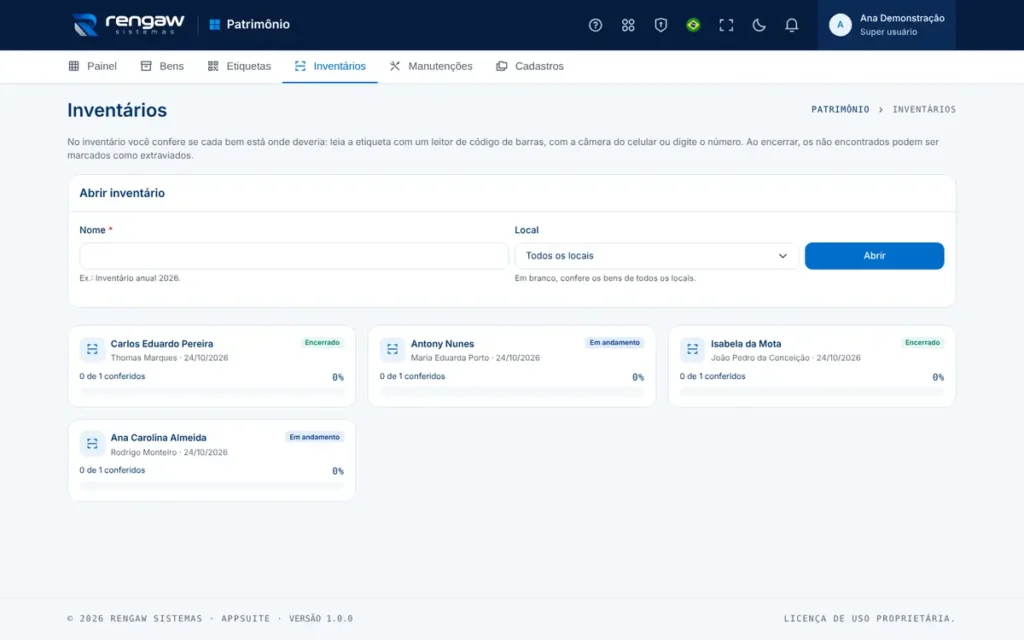Open Isabela da Mota inventory

click(x=812, y=366)
